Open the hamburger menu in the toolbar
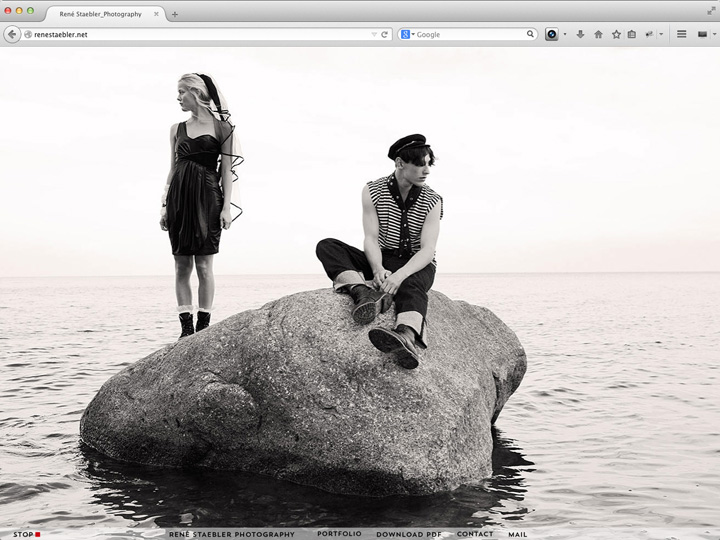 (x=681, y=34)
